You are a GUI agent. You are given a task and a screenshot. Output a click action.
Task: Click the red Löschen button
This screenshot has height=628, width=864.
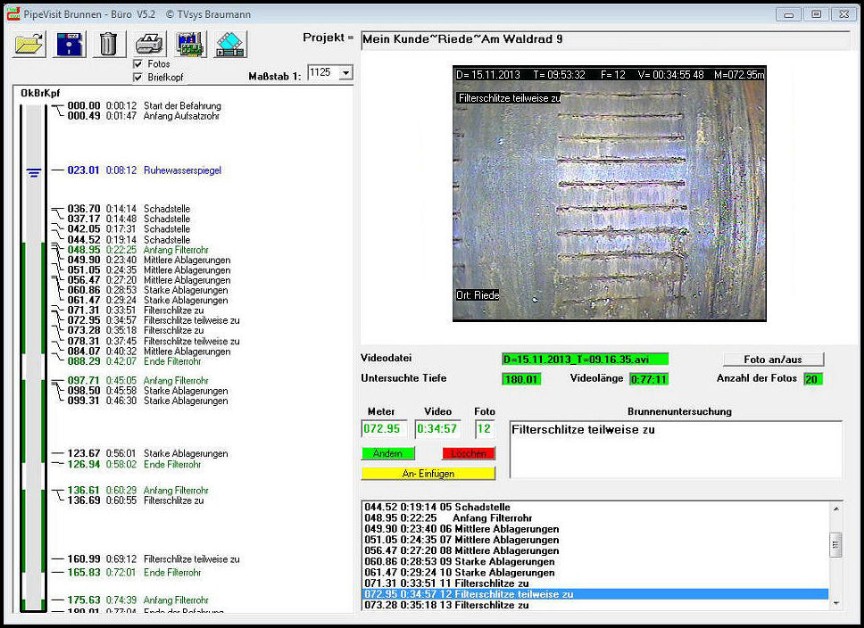click(x=468, y=453)
